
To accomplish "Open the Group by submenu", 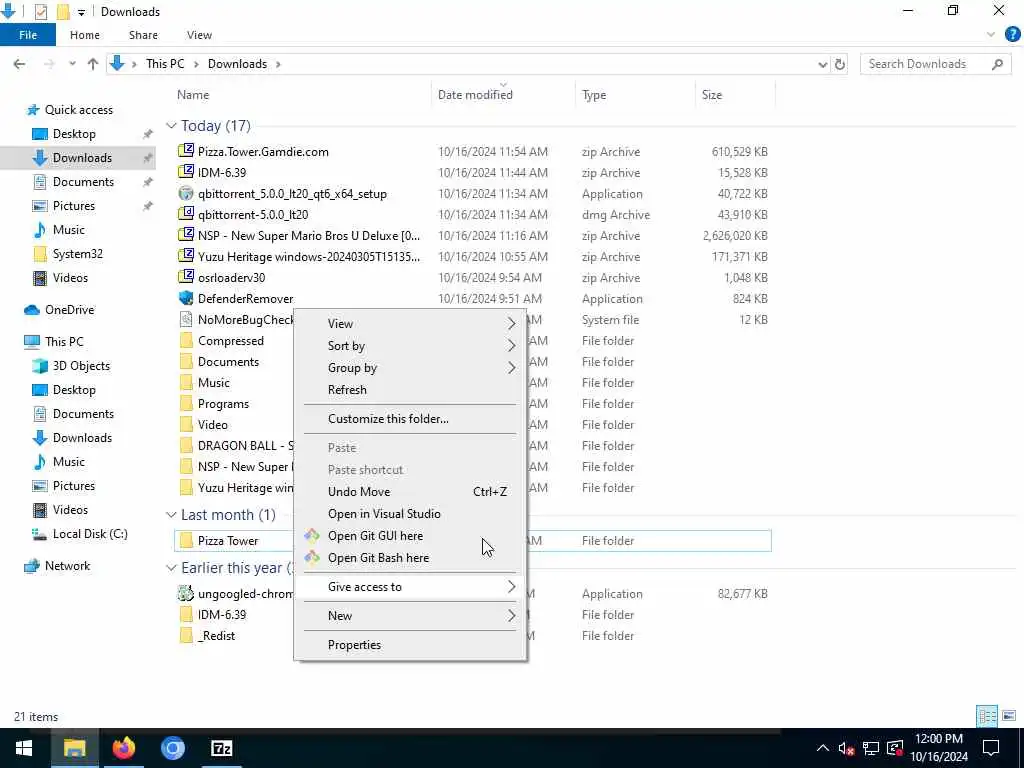I will 410,368.
